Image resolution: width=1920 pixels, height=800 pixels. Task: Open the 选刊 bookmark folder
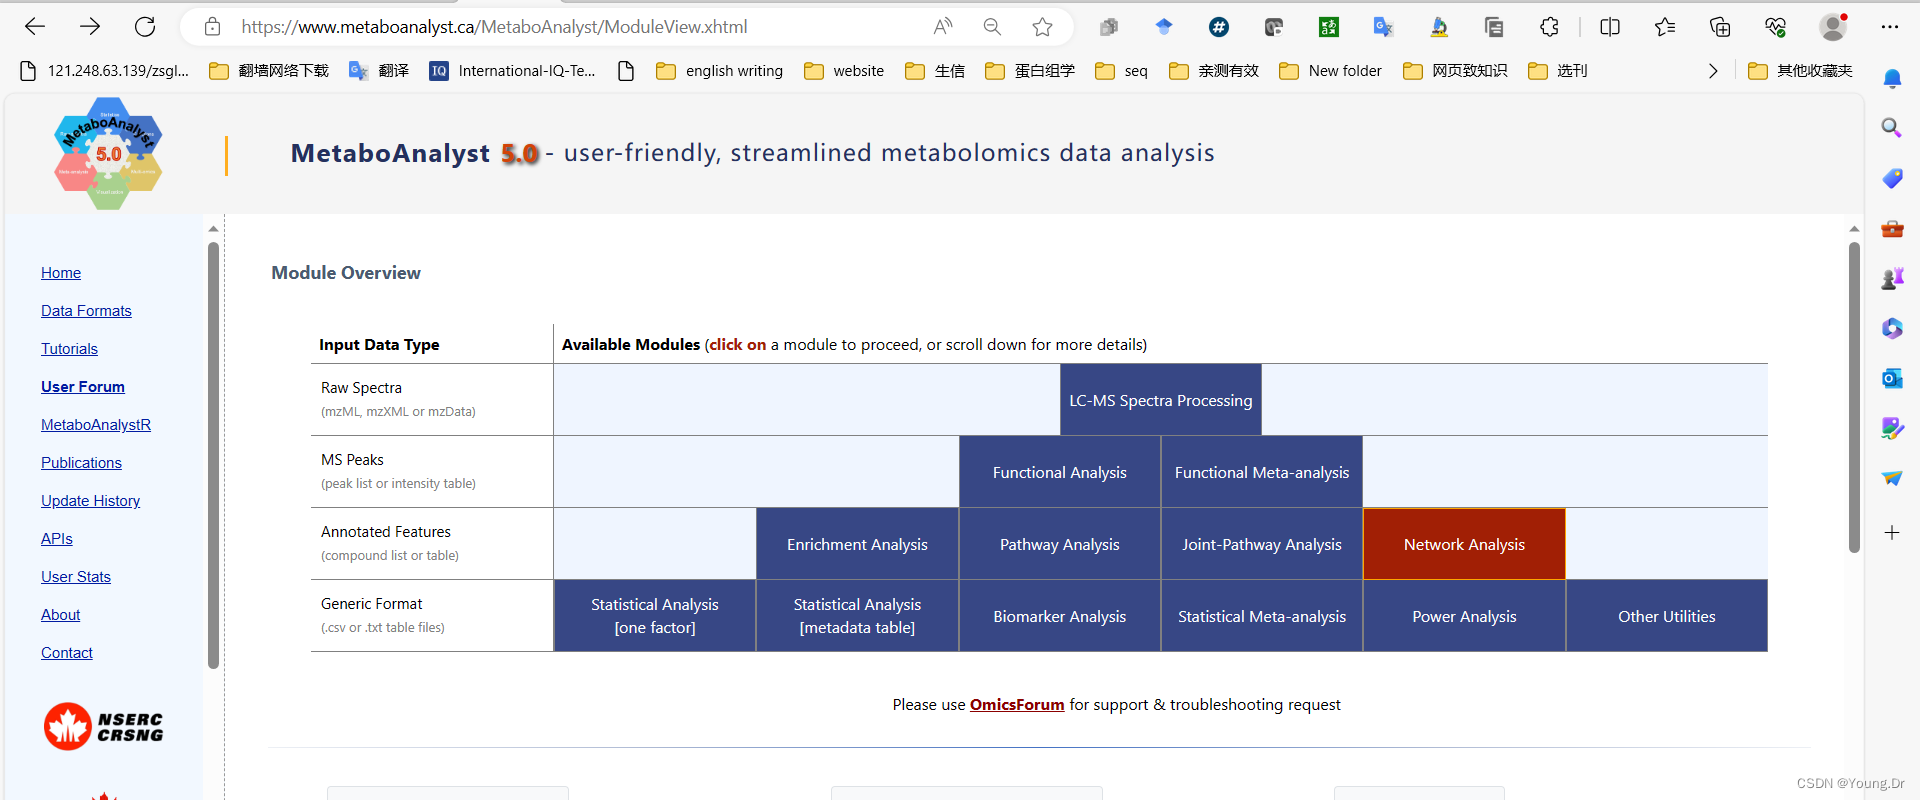click(x=1558, y=71)
